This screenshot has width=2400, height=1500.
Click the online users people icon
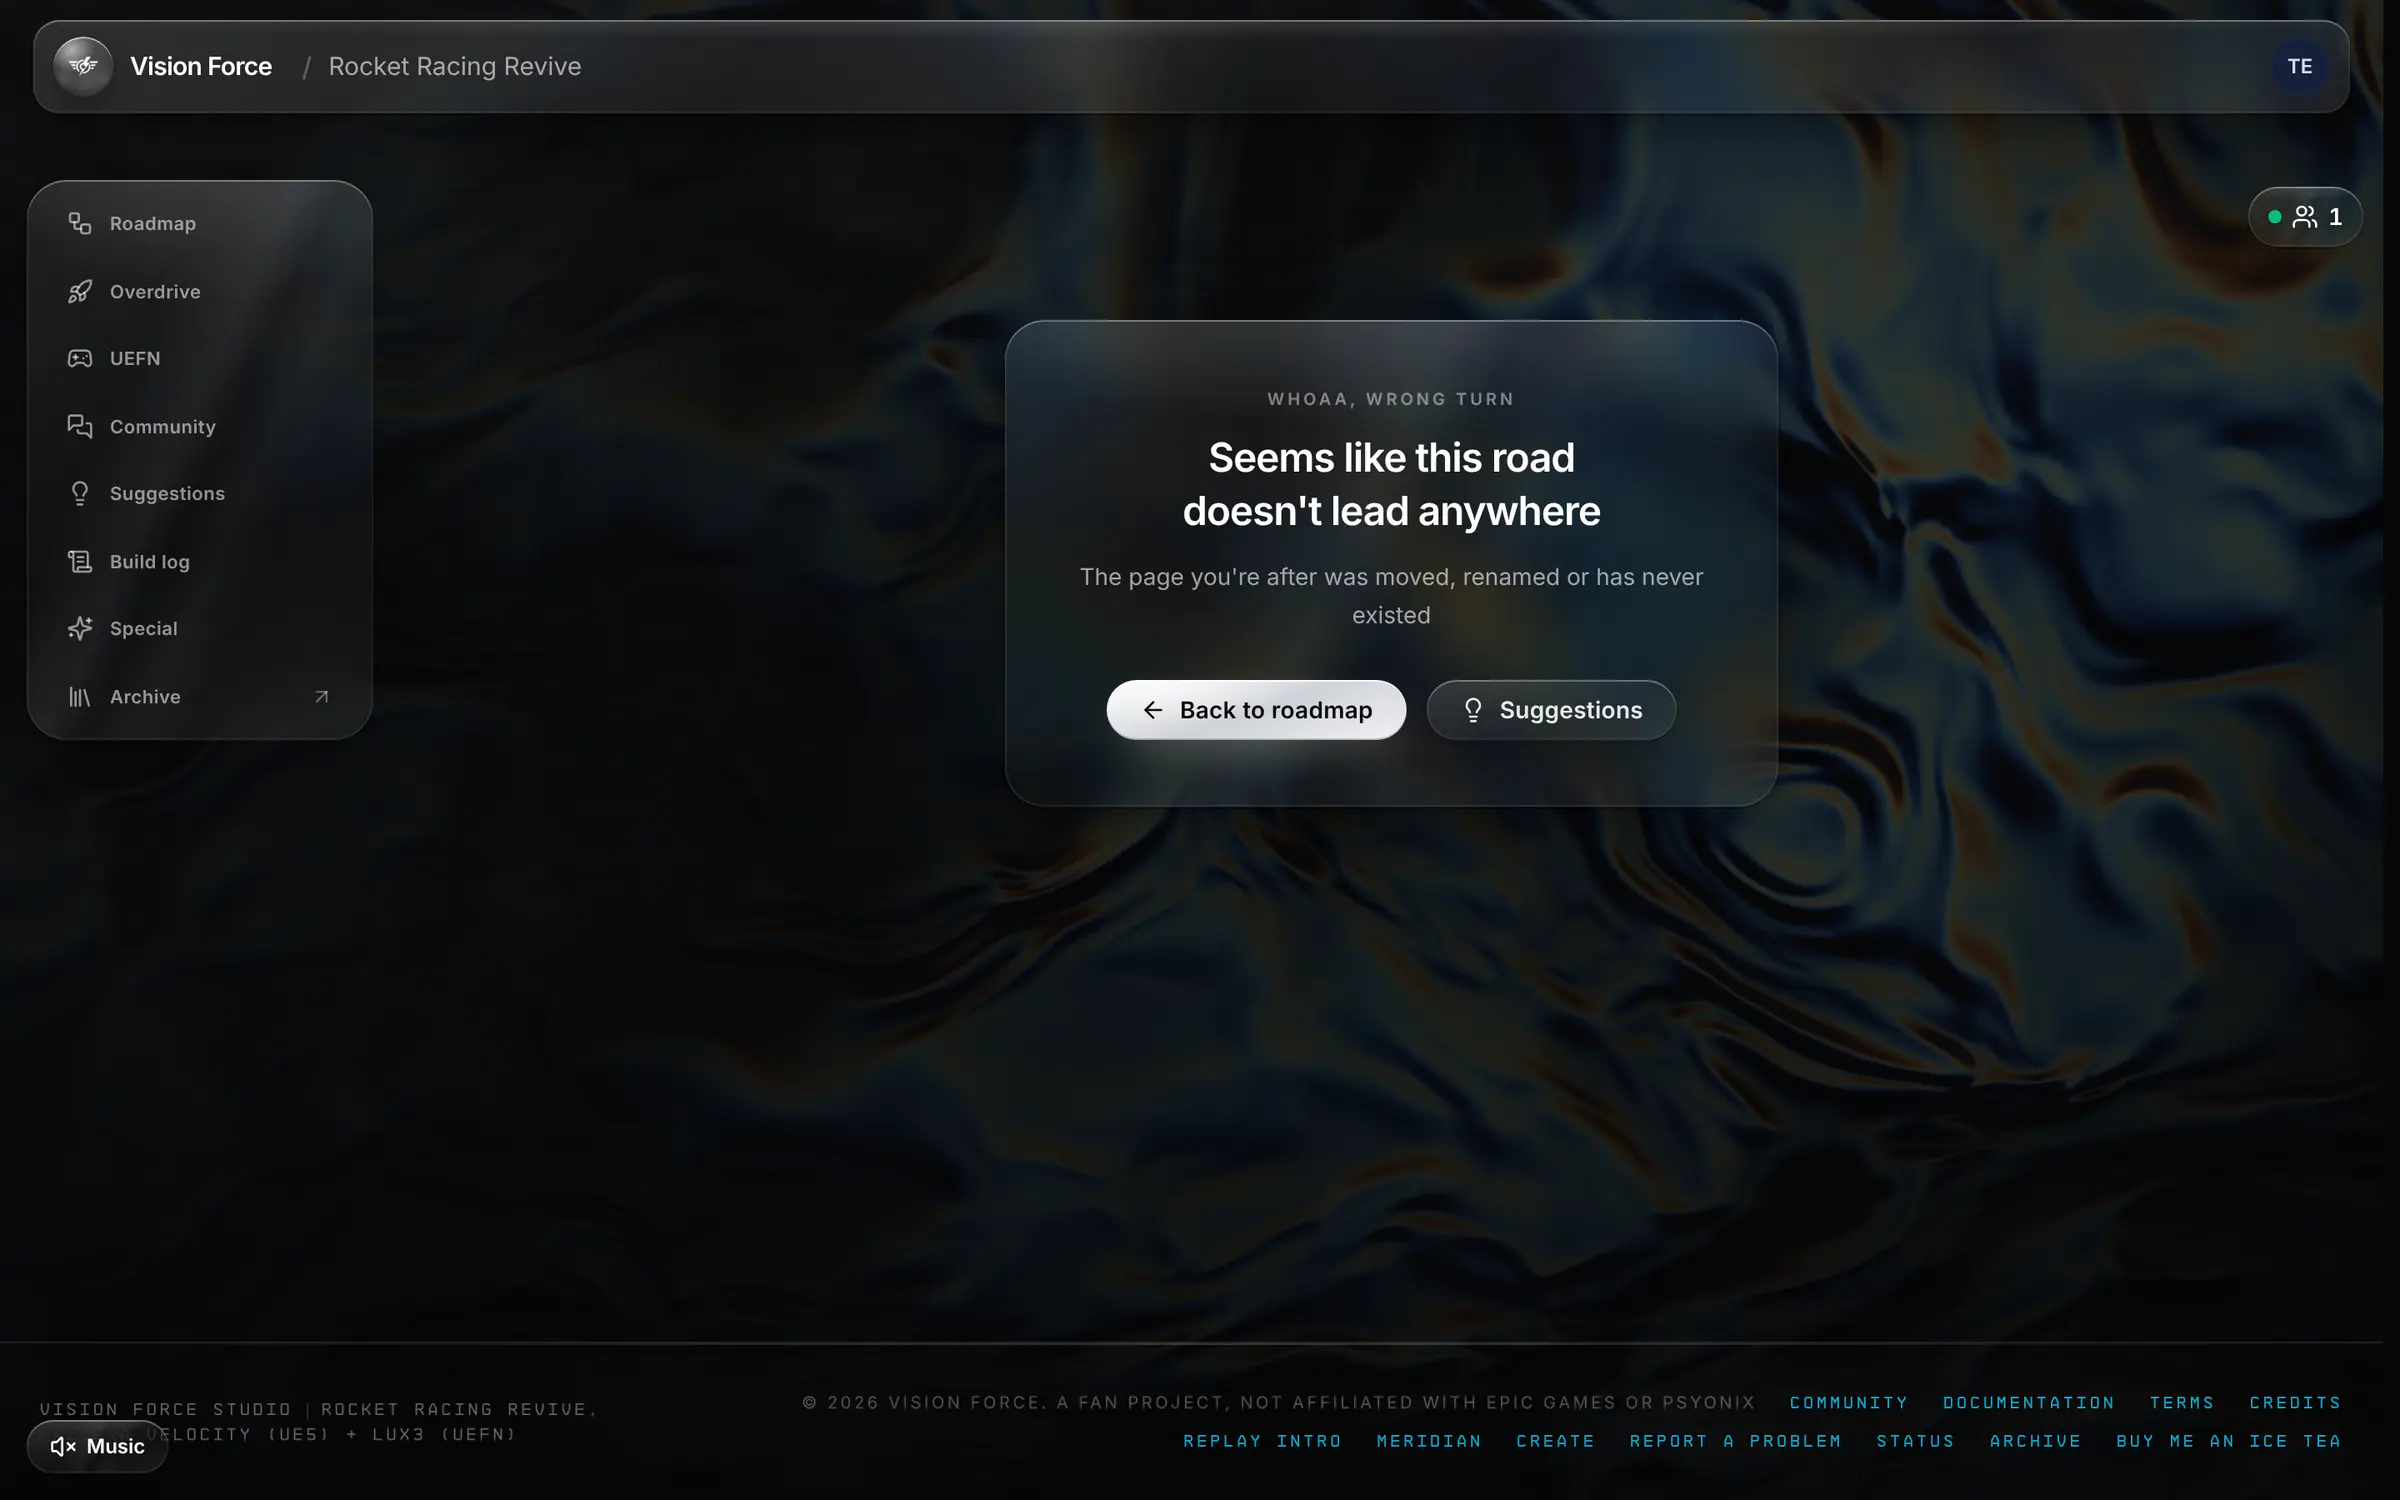pyautogui.click(x=2305, y=217)
